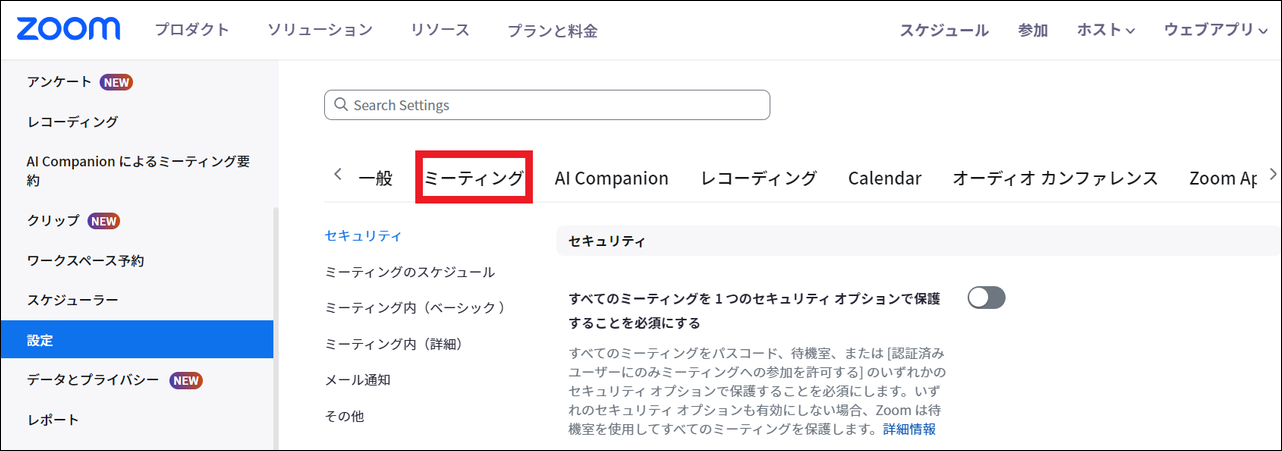Open レポート in the sidebar
Image resolution: width=1282 pixels, height=451 pixels.
click(x=53, y=420)
